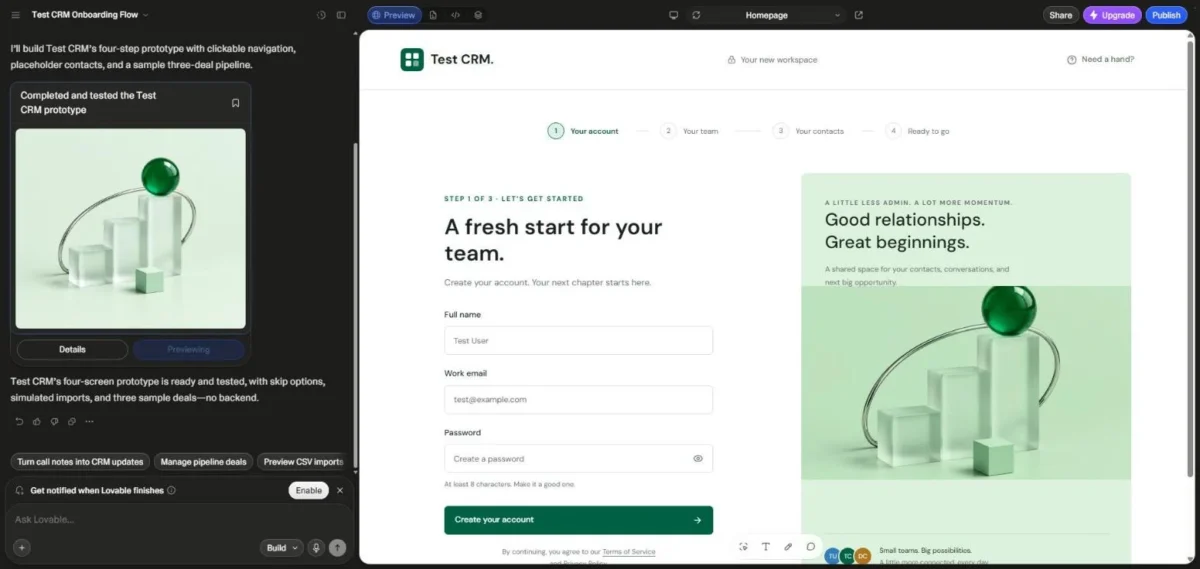Select suggestion Turn call notes into CRM updates

tap(80, 462)
